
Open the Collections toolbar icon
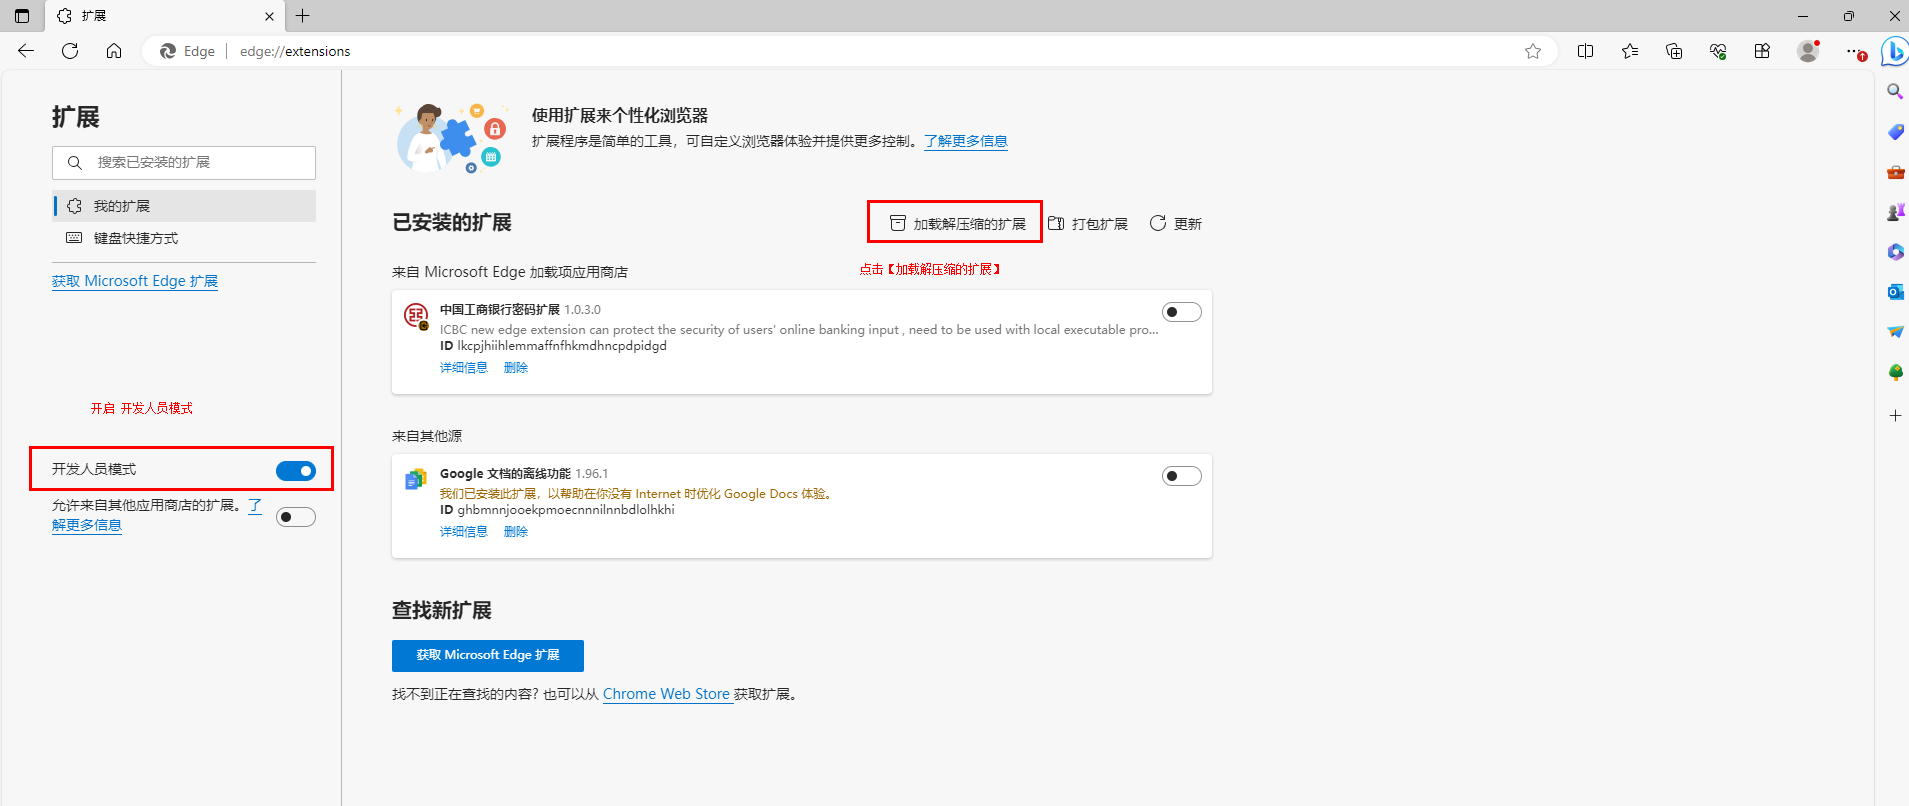pyautogui.click(x=1674, y=51)
